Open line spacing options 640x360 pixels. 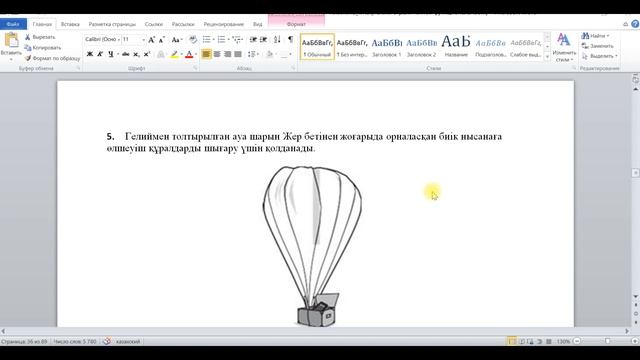(x=252, y=54)
